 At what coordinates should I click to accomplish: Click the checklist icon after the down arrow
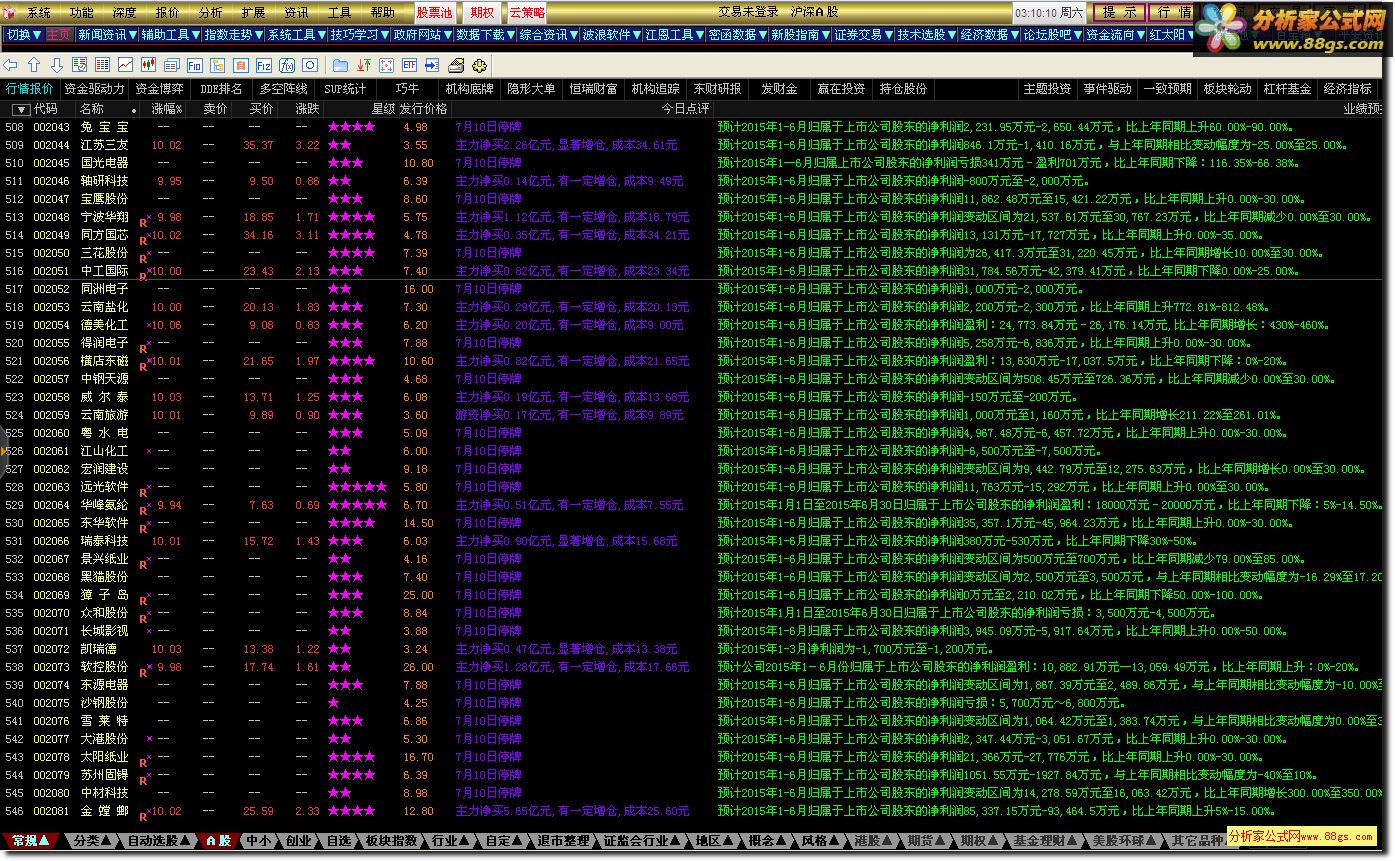80,65
